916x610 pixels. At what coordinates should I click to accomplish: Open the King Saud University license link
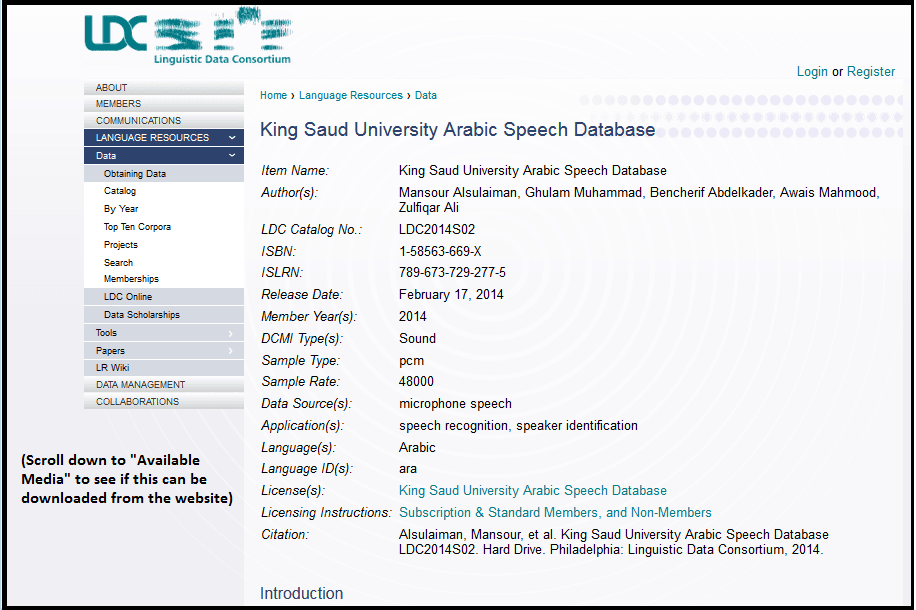click(532, 490)
